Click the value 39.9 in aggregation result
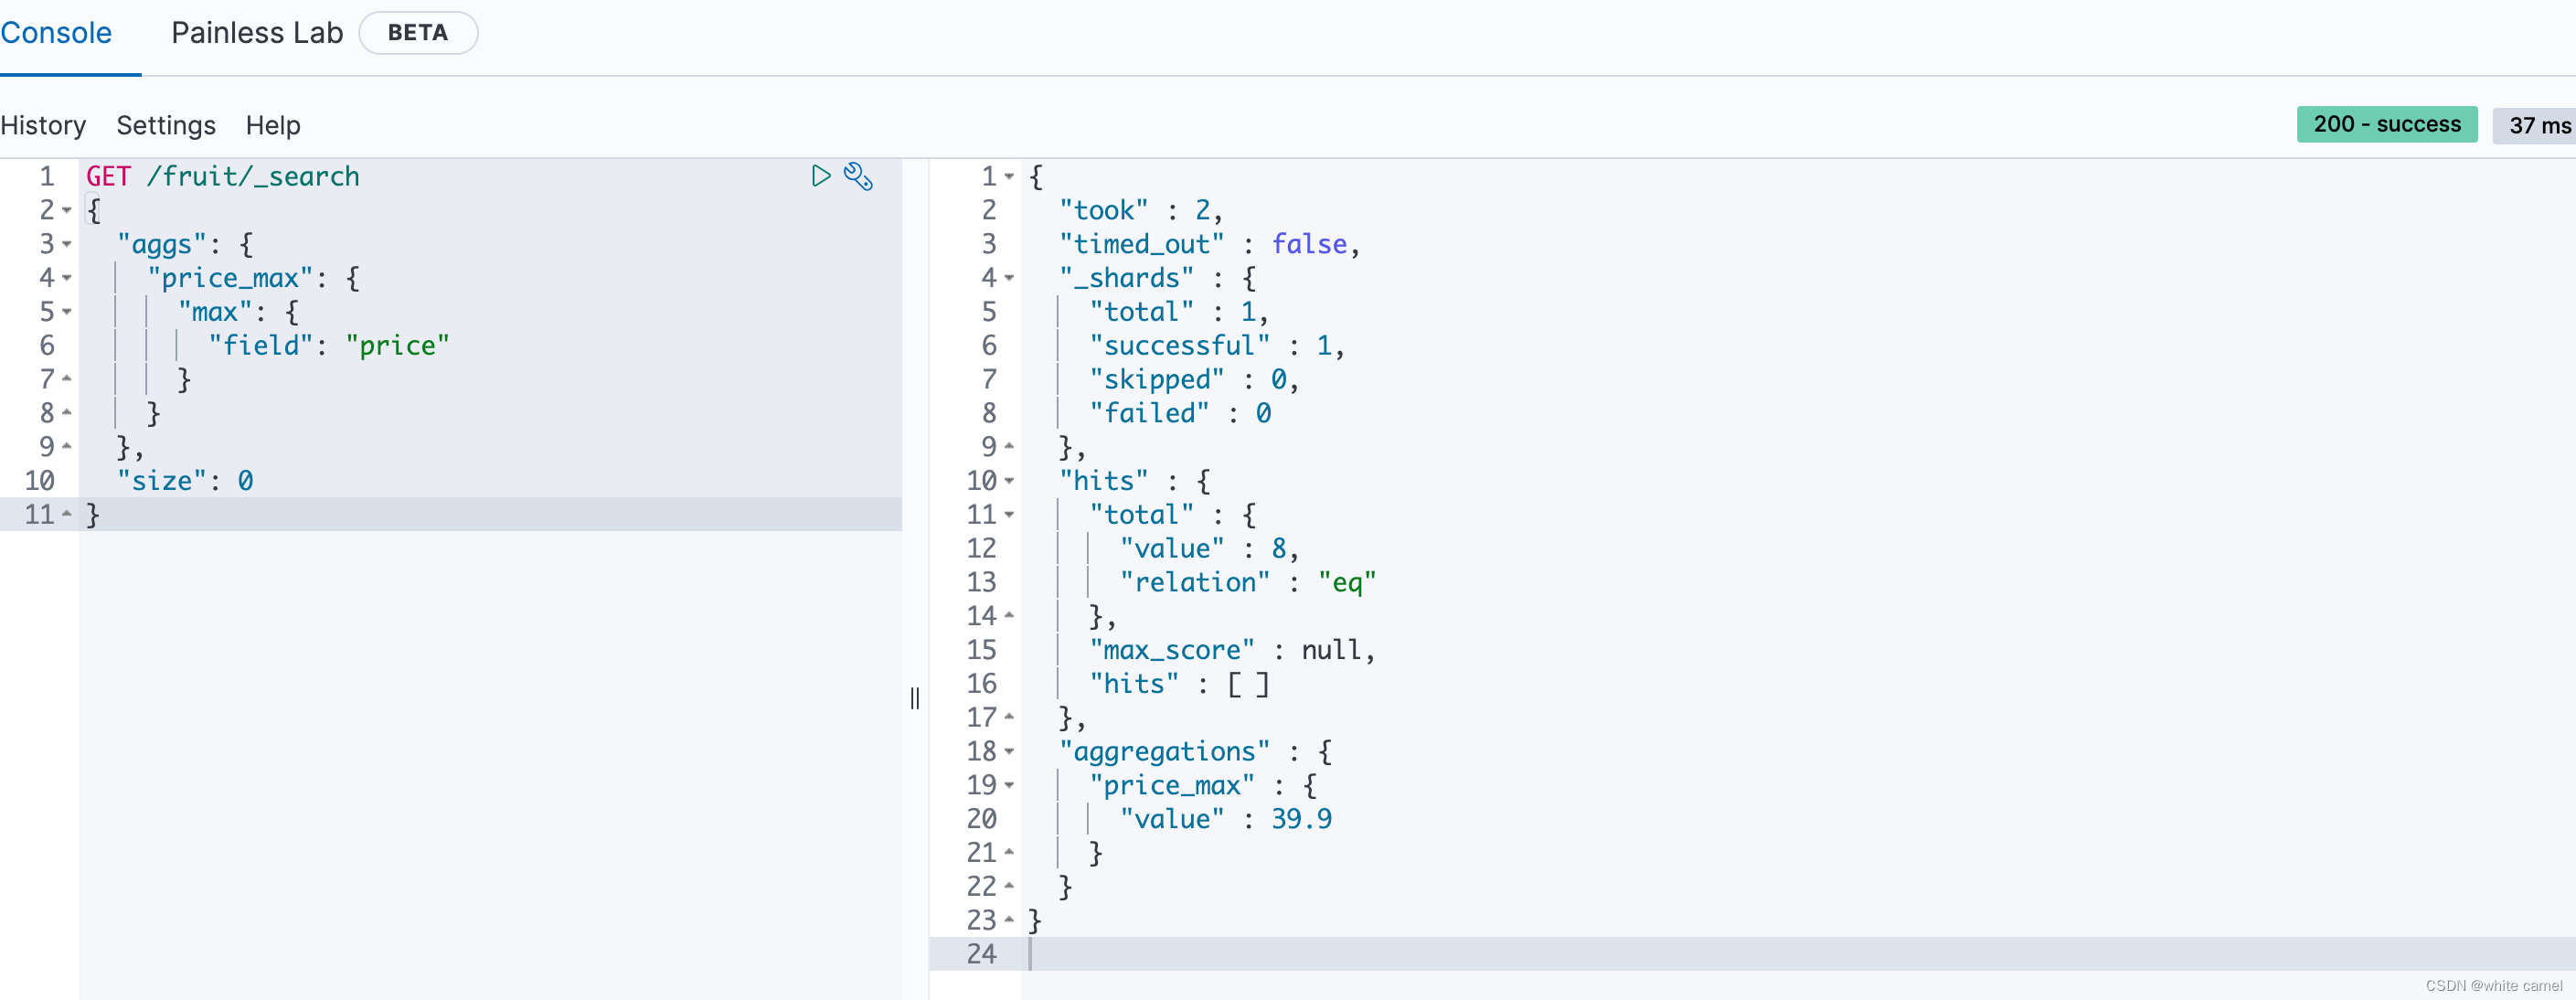 (x=1302, y=820)
